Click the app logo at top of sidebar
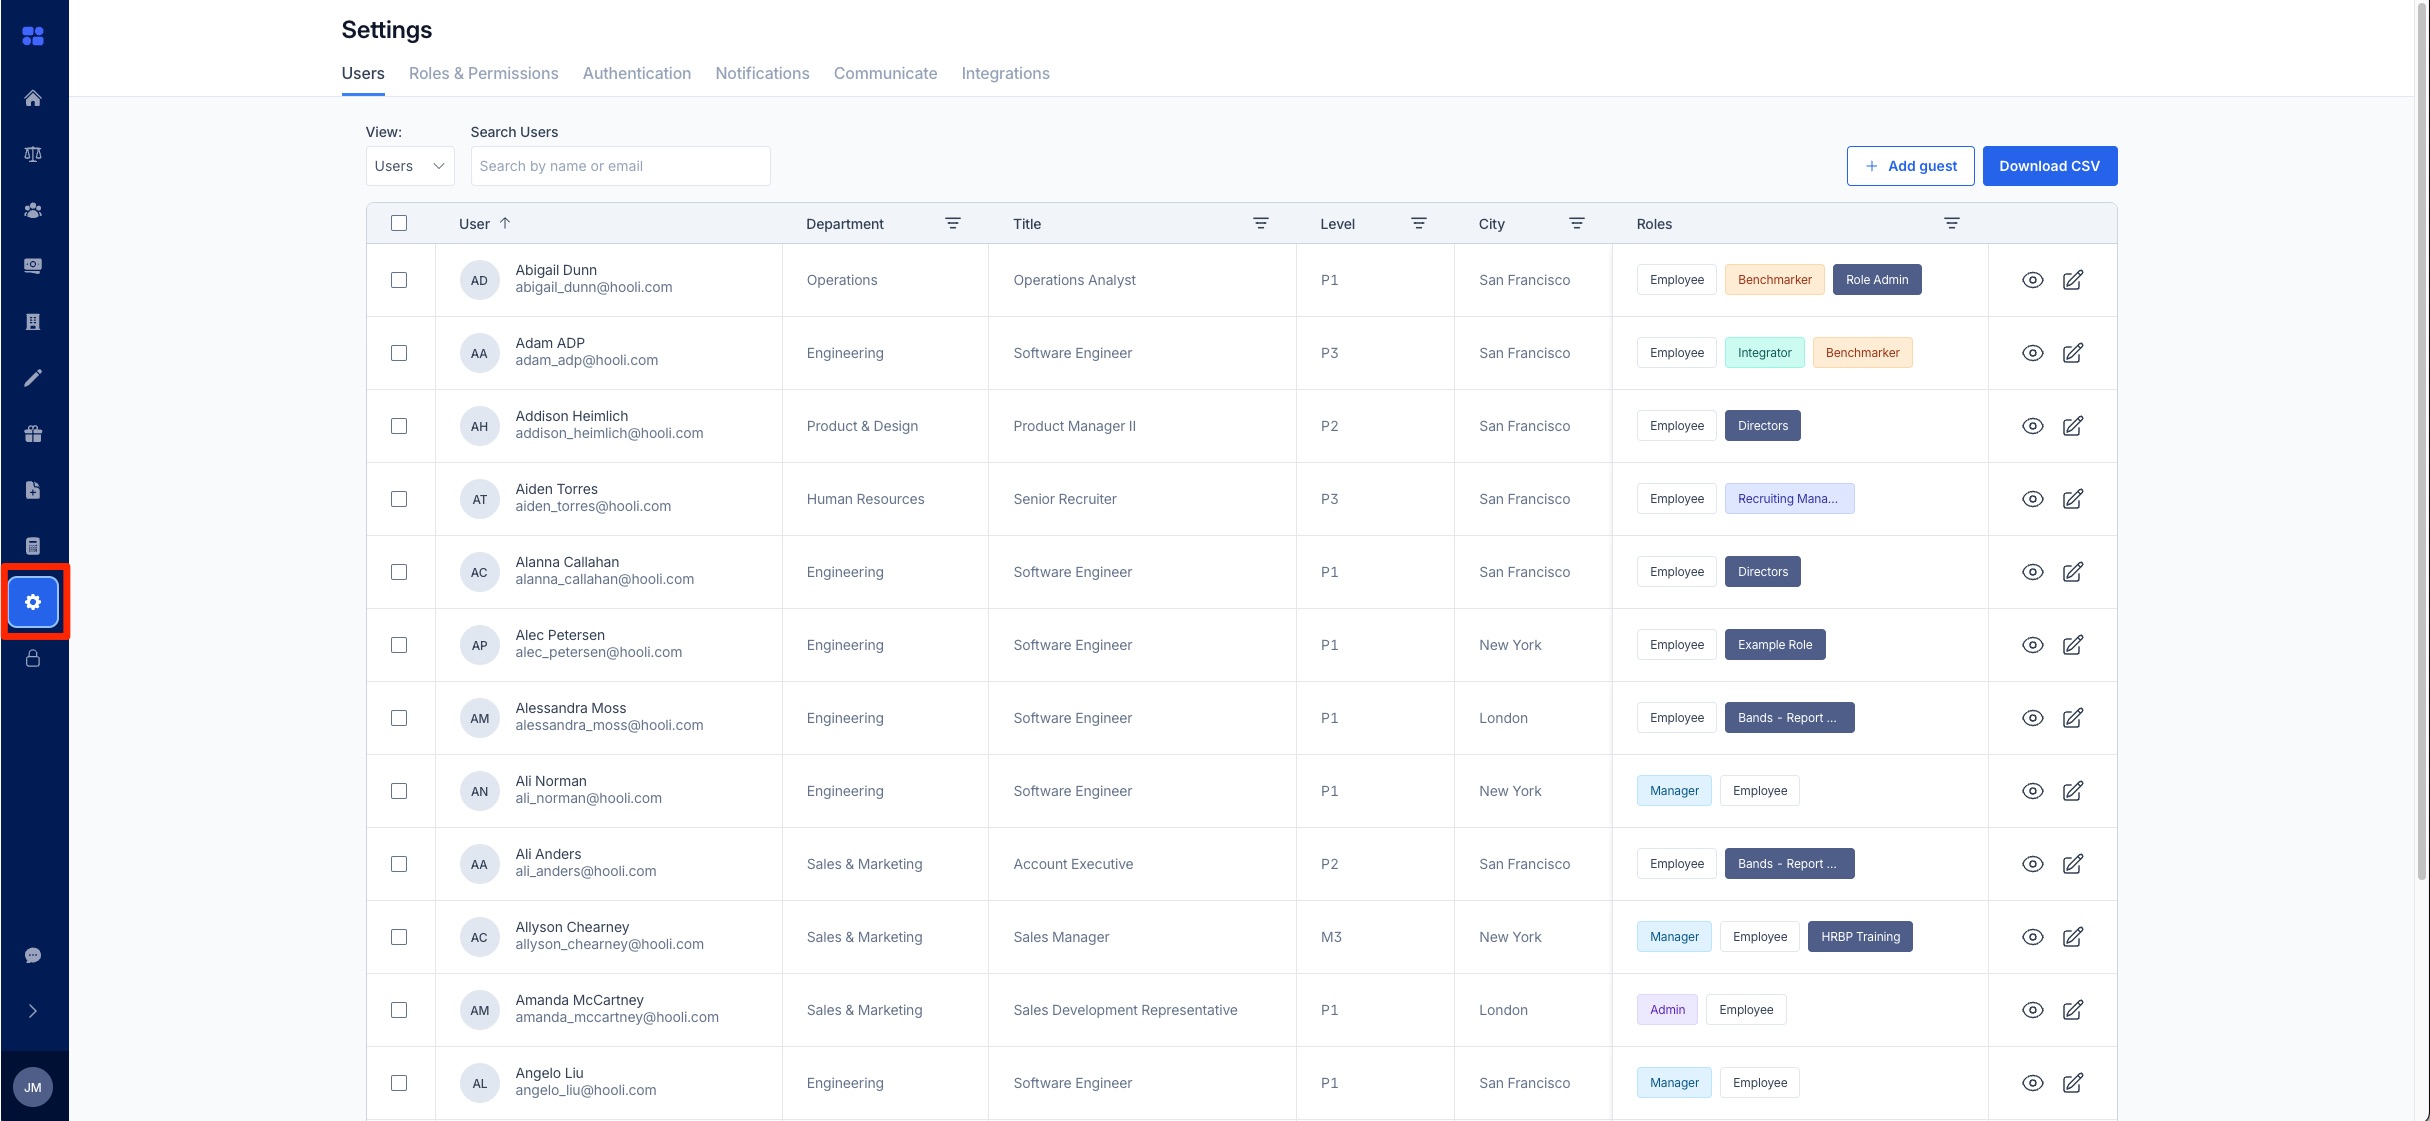Image resolution: width=2430 pixels, height=1121 pixels. 33,36
